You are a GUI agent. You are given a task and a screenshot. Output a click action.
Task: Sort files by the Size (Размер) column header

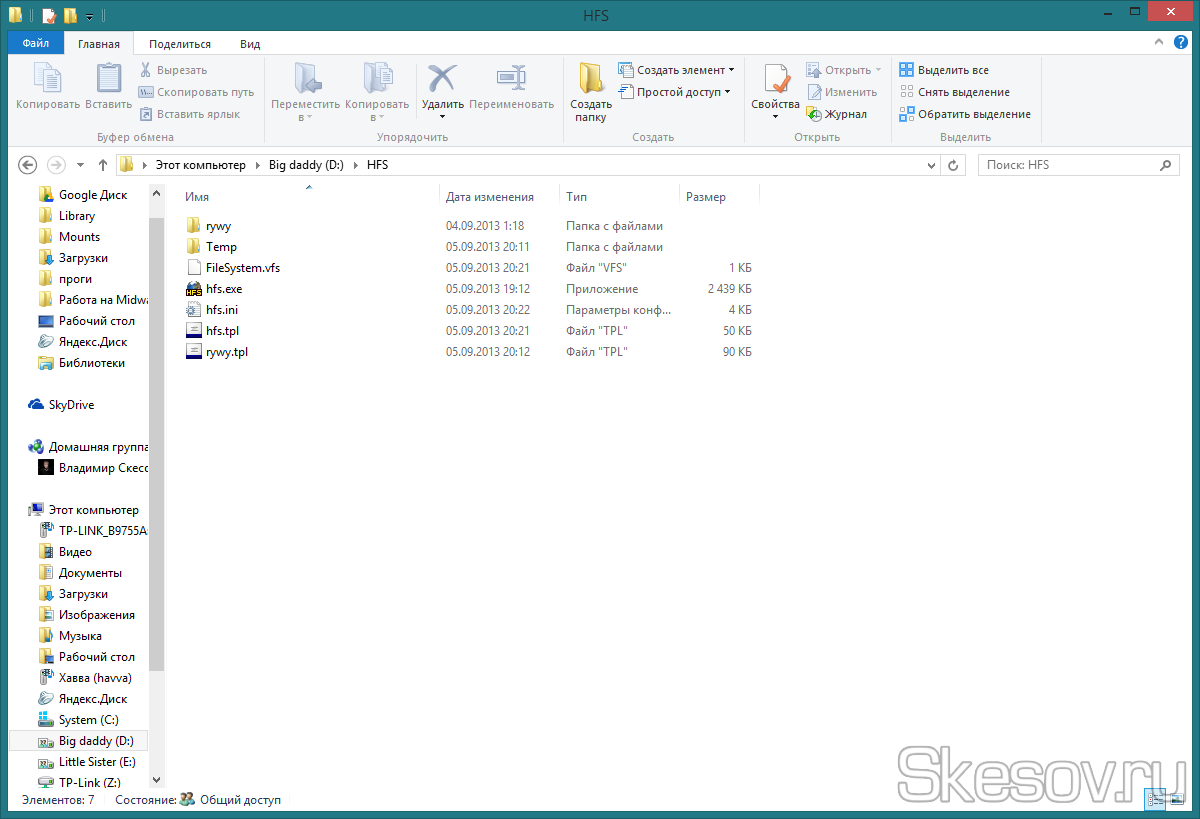click(x=706, y=197)
